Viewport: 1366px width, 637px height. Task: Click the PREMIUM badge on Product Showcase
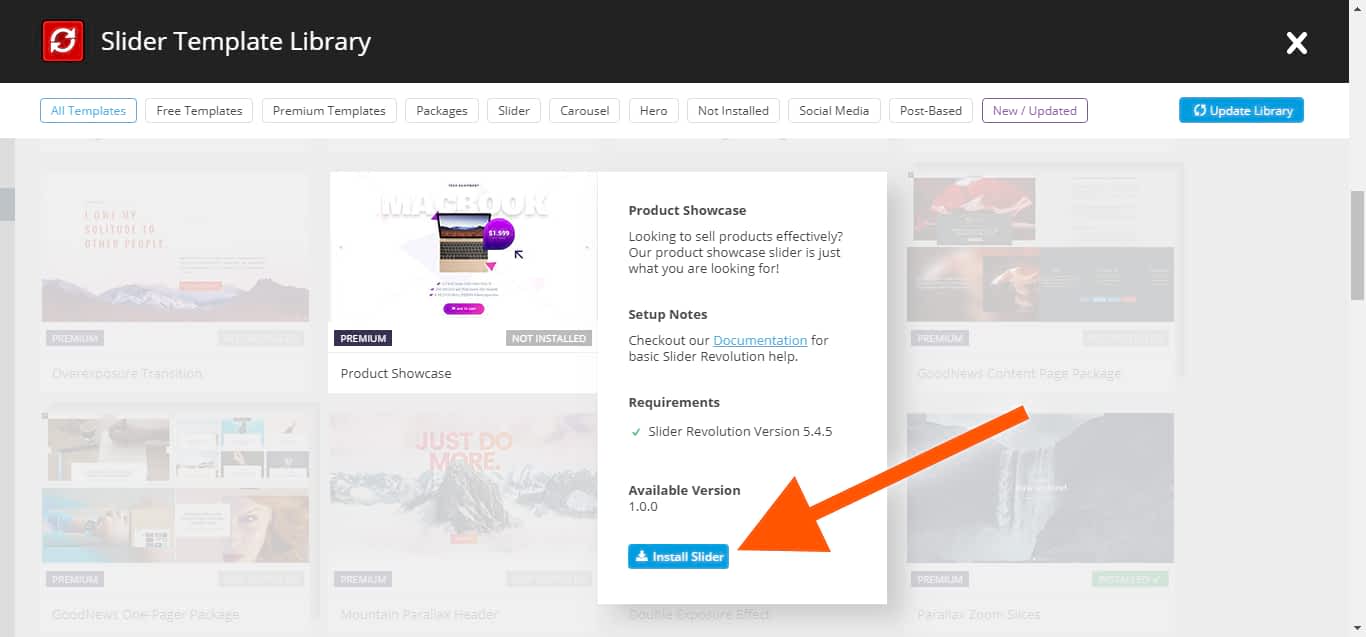click(363, 338)
